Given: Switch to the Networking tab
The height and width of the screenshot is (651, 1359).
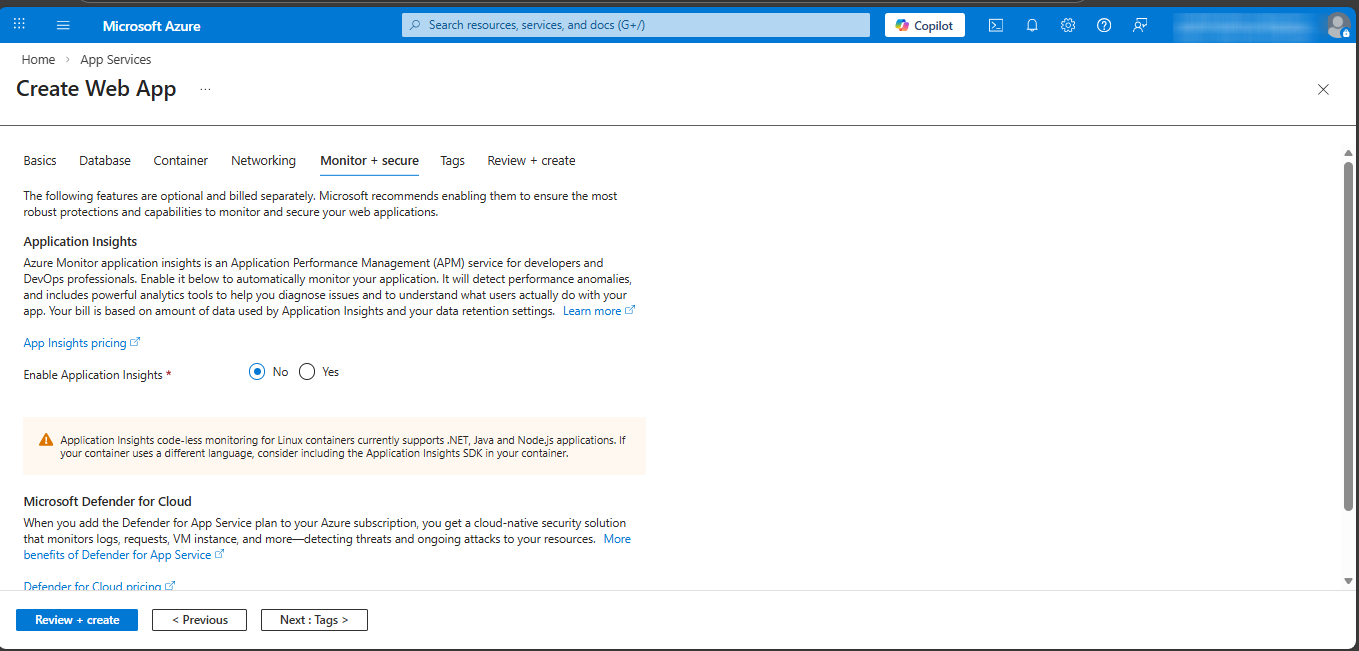Looking at the screenshot, I should [263, 161].
